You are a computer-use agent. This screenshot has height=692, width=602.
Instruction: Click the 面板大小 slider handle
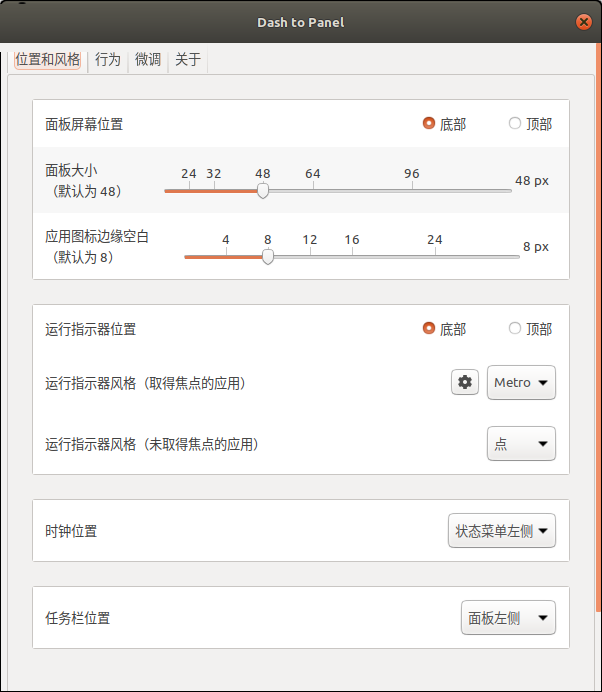click(x=263, y=190)
